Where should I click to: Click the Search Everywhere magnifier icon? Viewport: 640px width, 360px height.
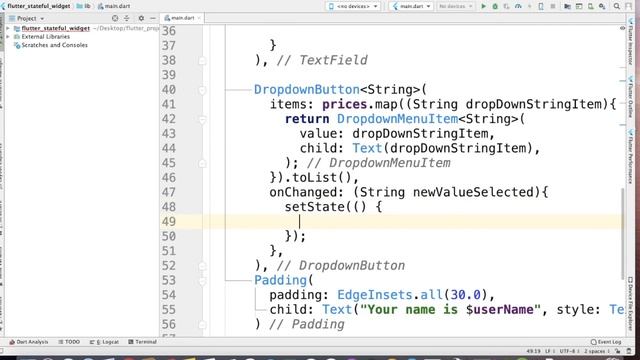[x=617, y=6]
